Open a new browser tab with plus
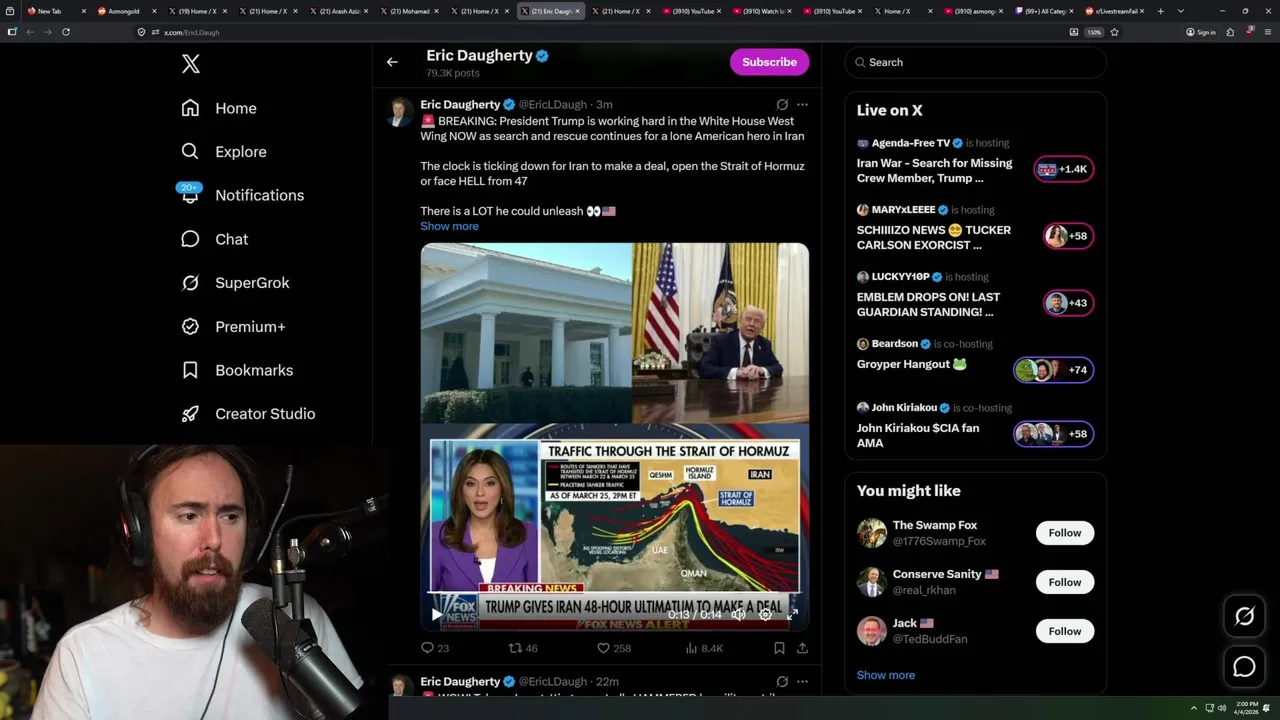The image size is (1280, 720). [x=1161, y=11]
